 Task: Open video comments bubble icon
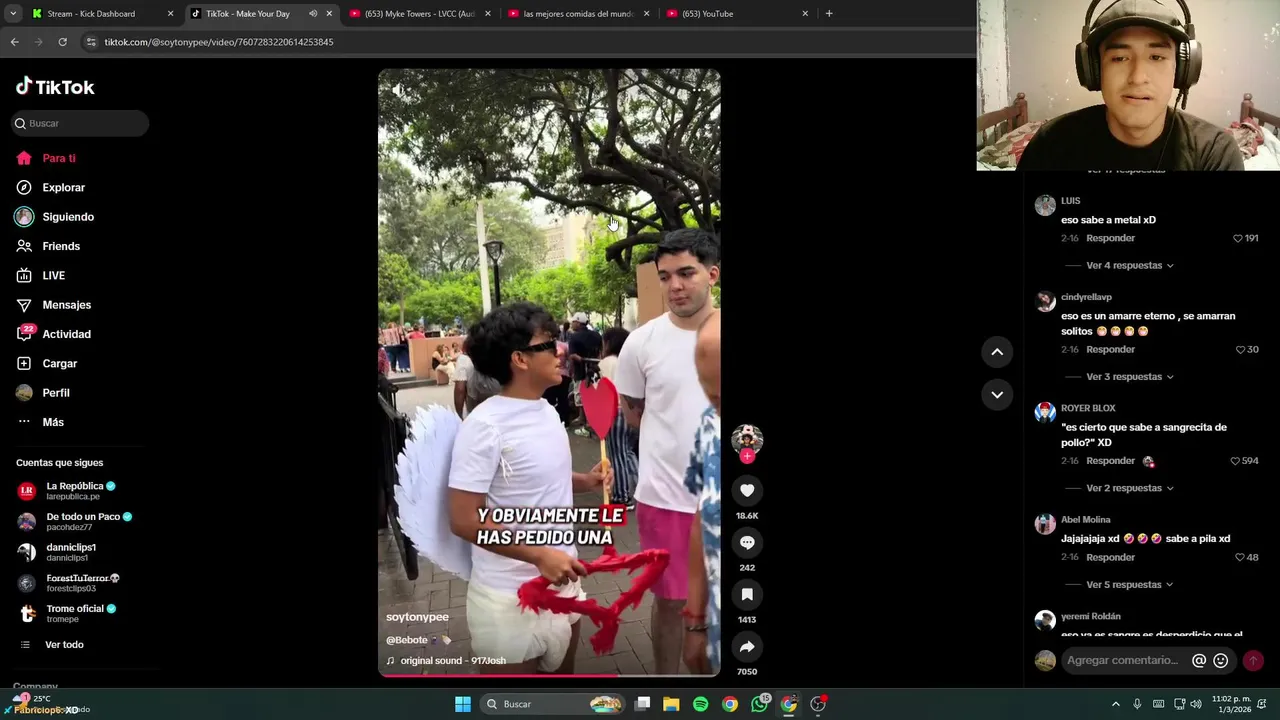(x=747, y=542)
